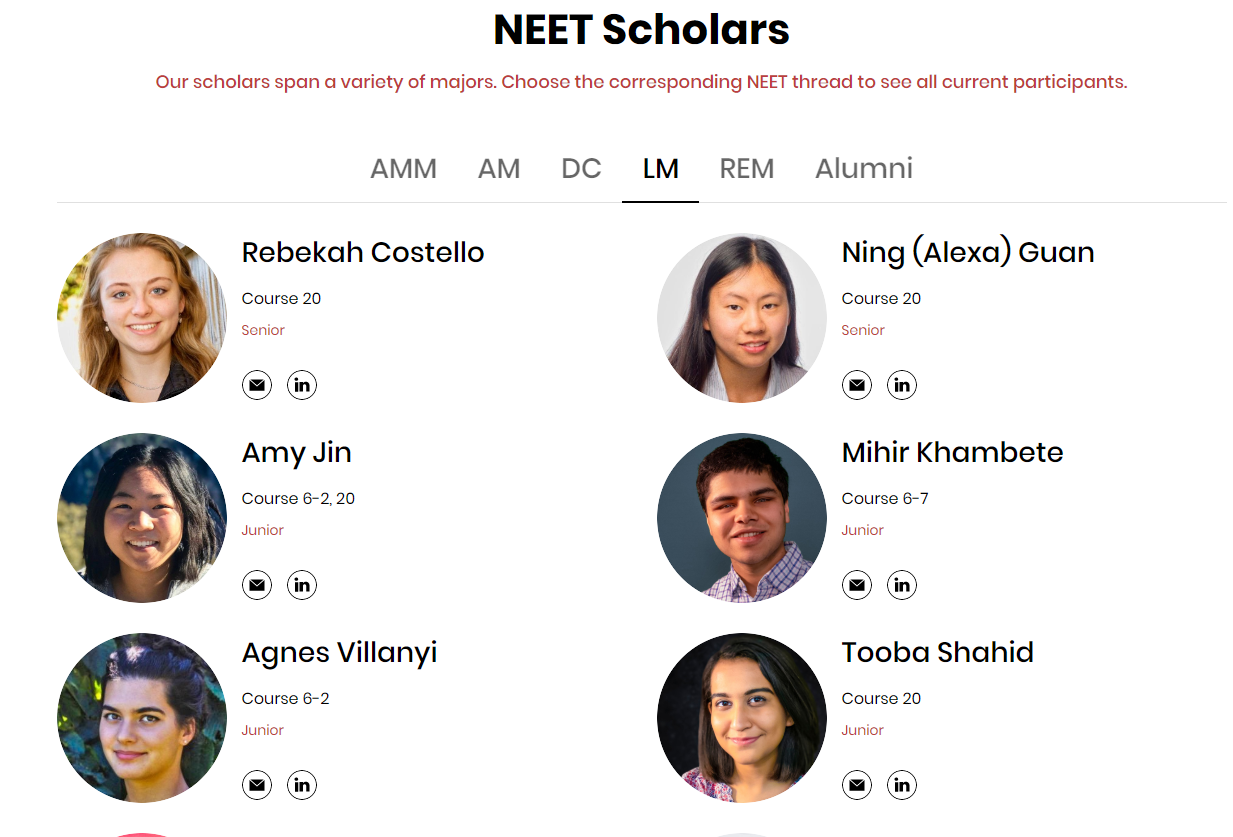Click Agnes Villanyi's LinkedIn icon
Screen dimensions: 1233x837
point(302,785)
